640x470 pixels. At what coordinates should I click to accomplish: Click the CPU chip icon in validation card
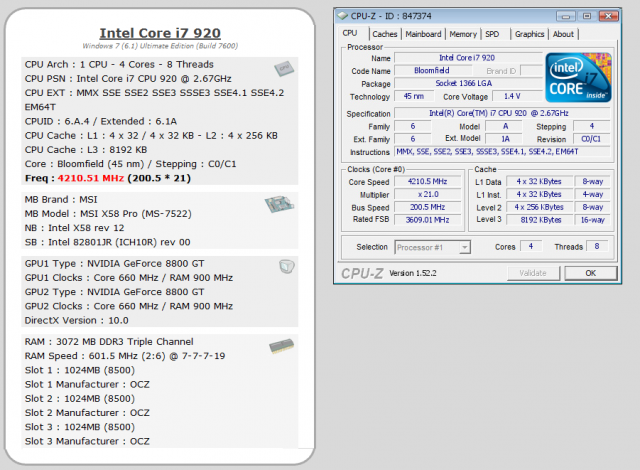[x=284, y=69]
